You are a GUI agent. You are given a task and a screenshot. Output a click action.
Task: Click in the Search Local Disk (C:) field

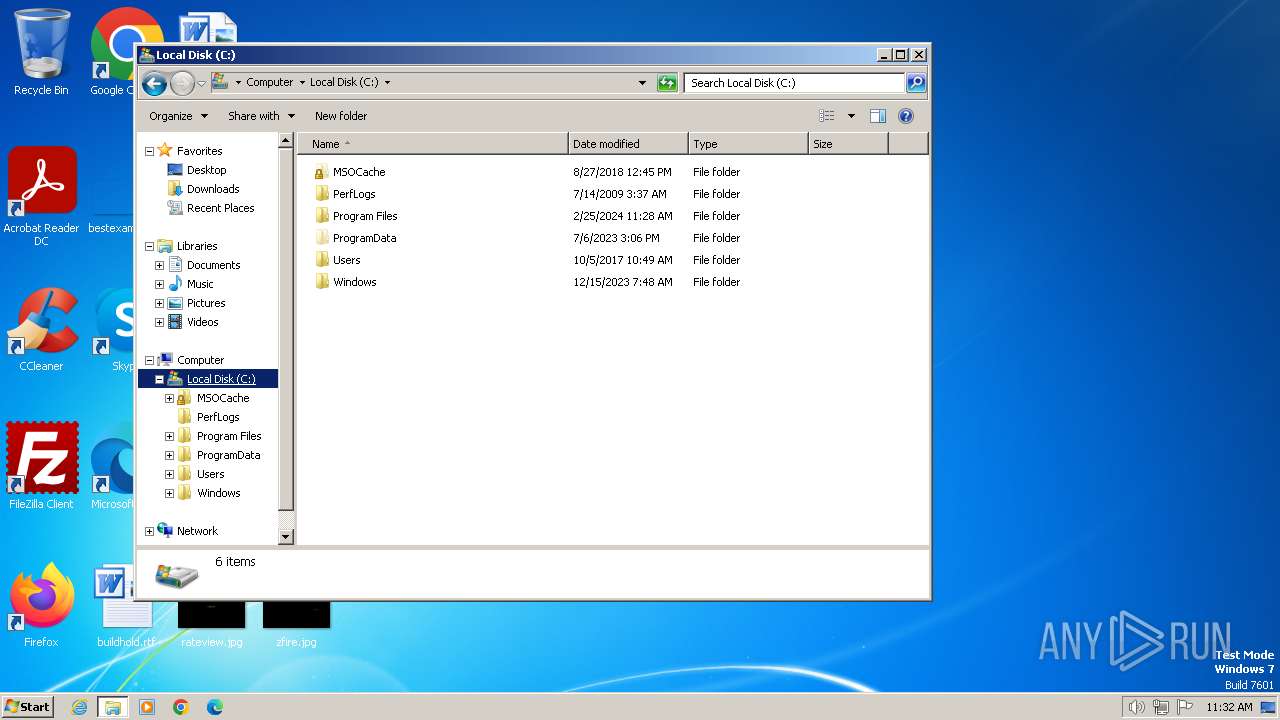point(795,83)
